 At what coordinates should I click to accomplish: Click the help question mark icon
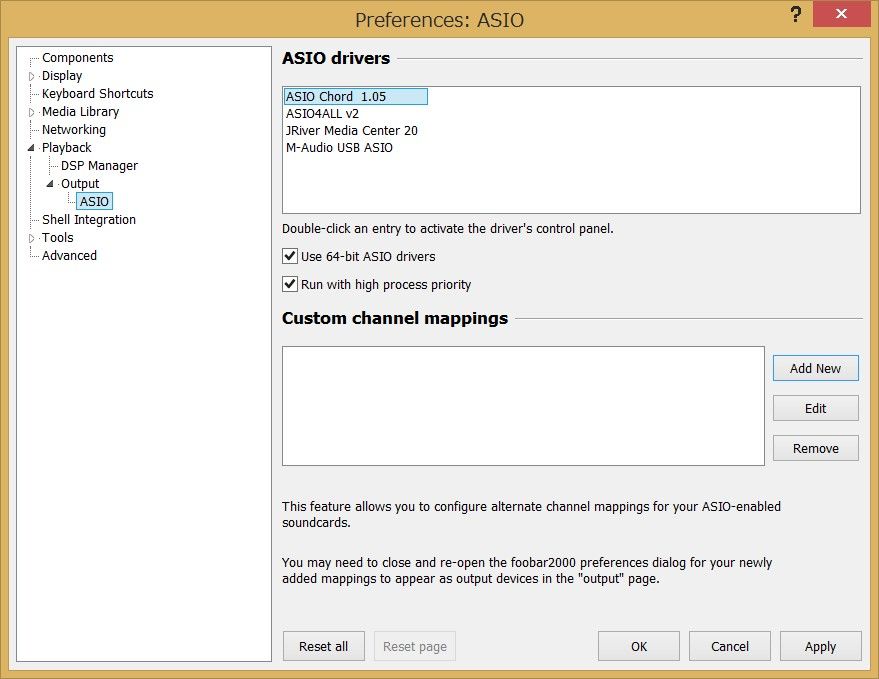click(796, 15)
